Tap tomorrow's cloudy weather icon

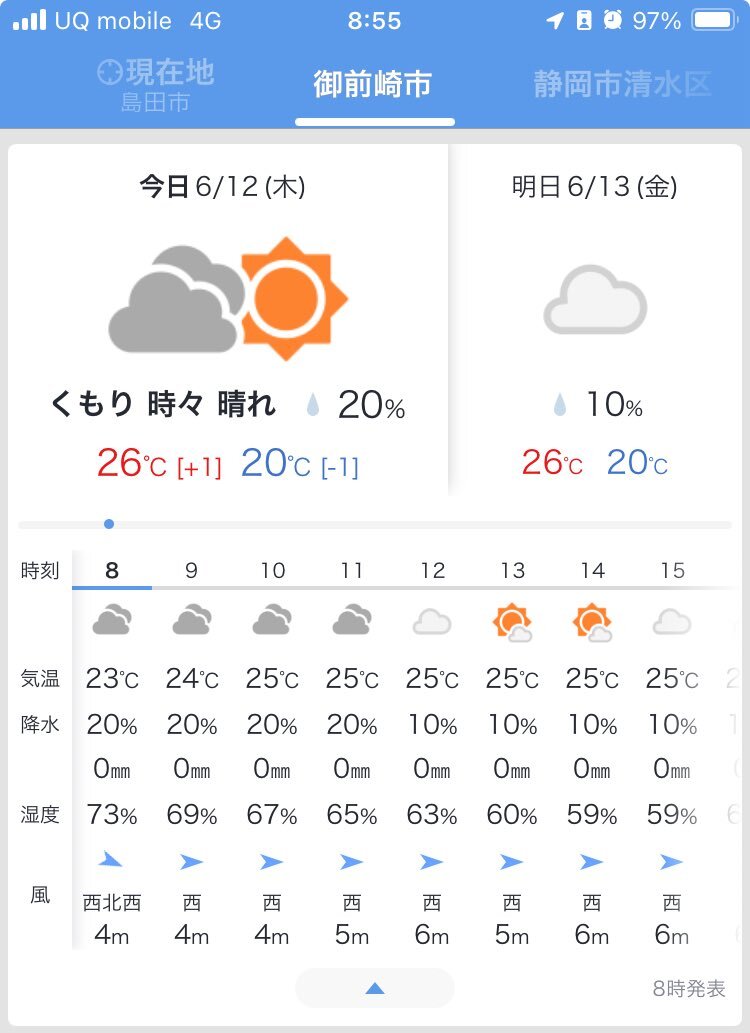point(594,299)
